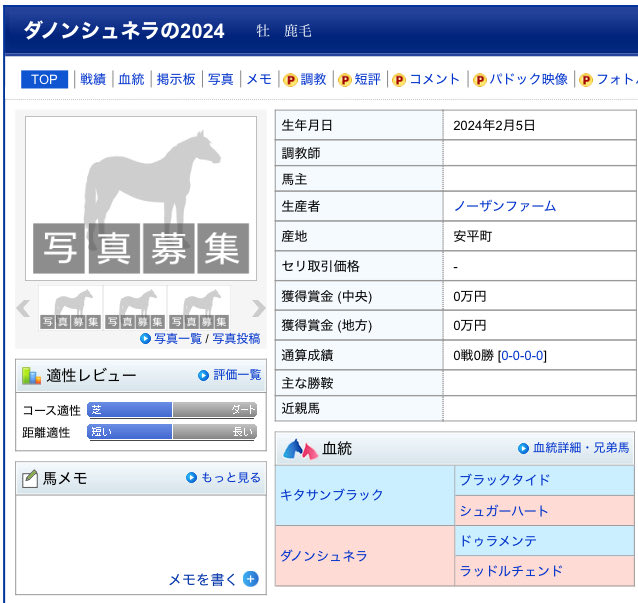
Task: Click the bar chart icon of 適性レビュー
Action: click(x=31, y=376)
